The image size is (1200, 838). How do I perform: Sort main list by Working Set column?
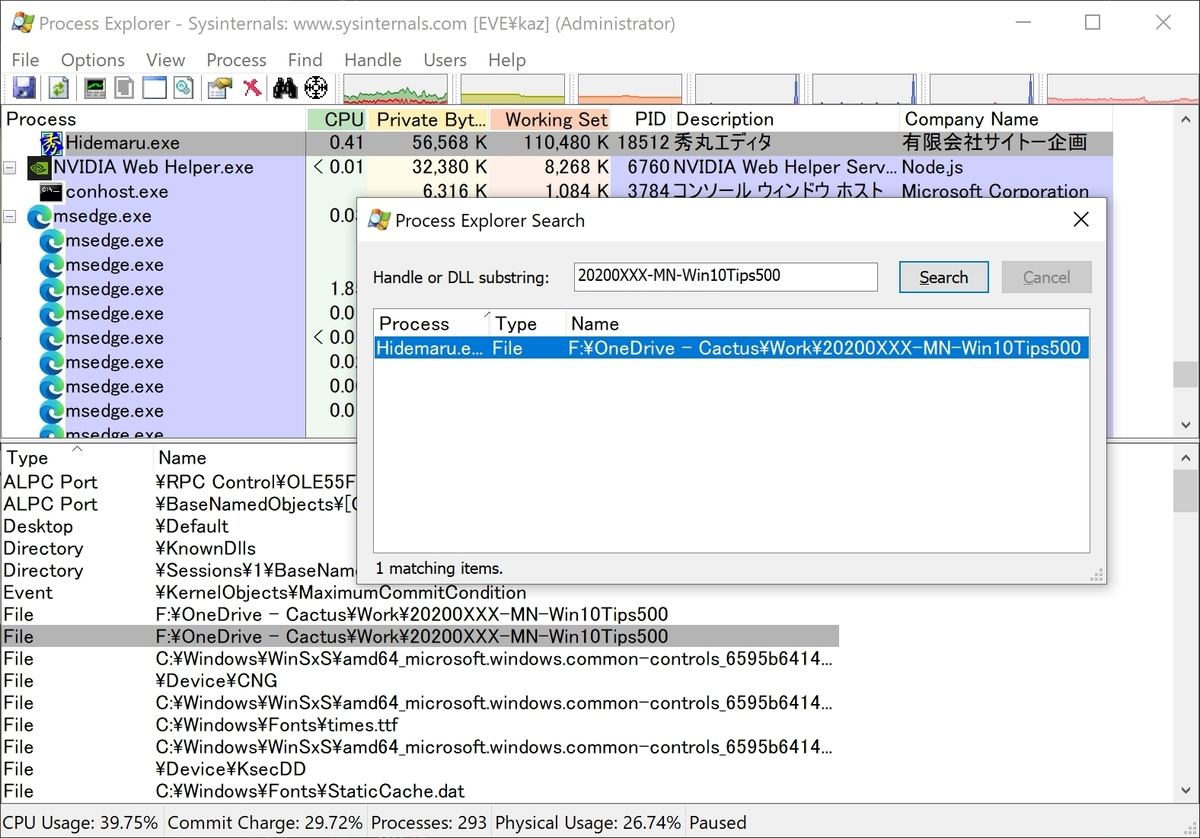(549, 119)
